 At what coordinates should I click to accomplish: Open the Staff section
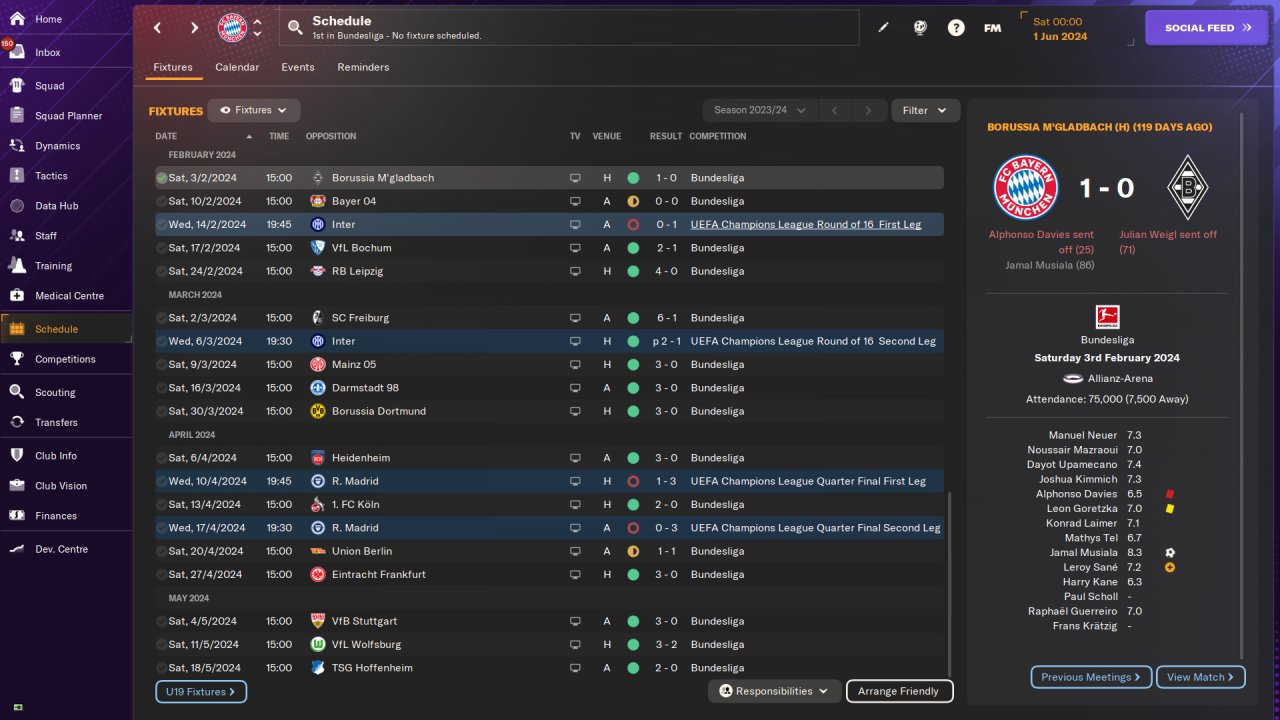tap(66, 236)
